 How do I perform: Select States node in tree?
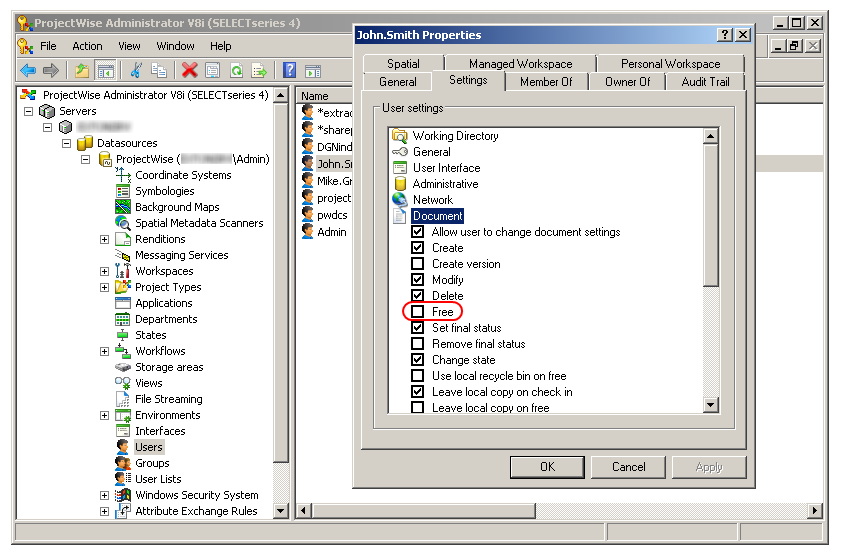point(150,335)
